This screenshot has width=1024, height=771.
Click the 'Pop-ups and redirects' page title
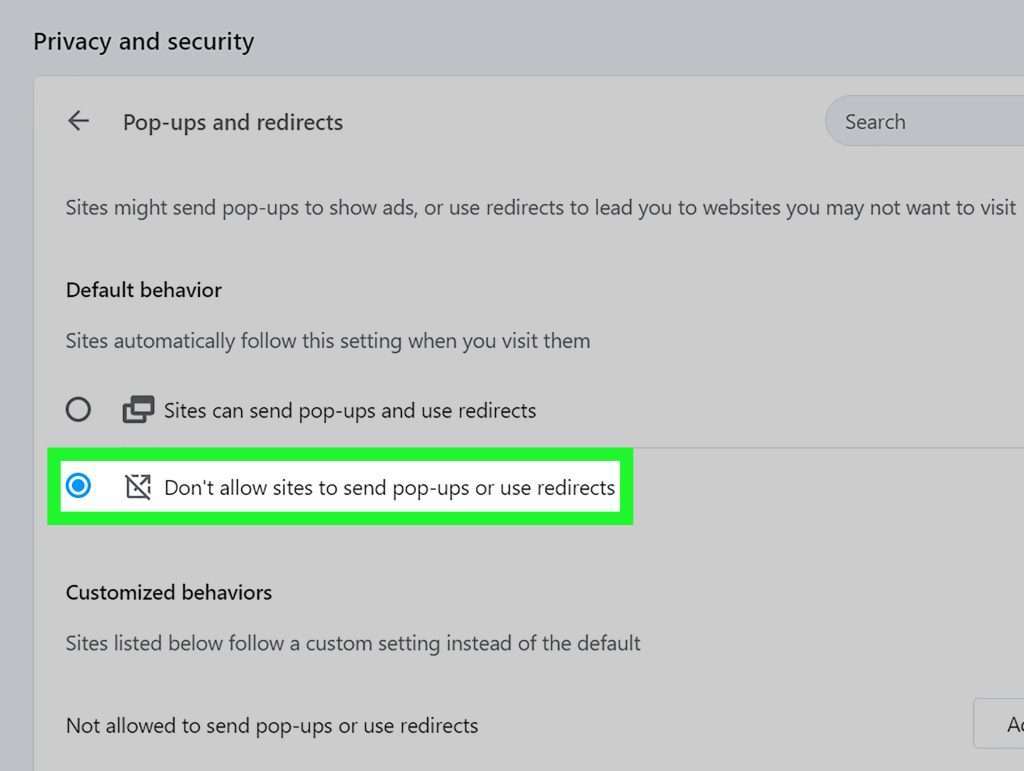[232, 123]
